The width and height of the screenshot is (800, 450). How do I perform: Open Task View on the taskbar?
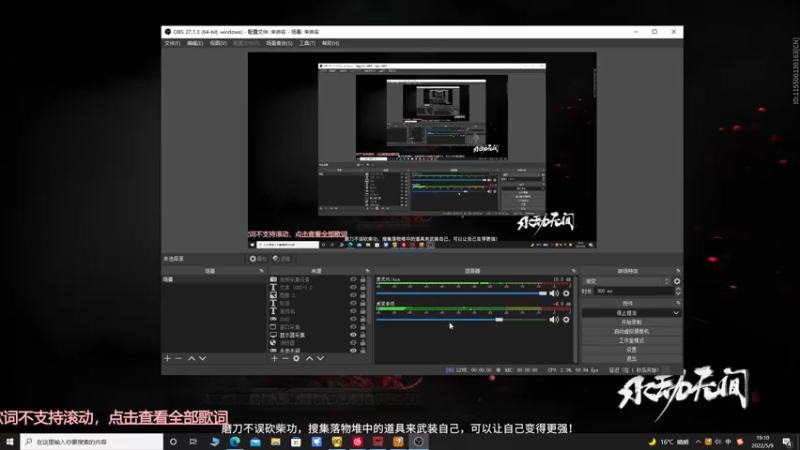click(193, 442)
